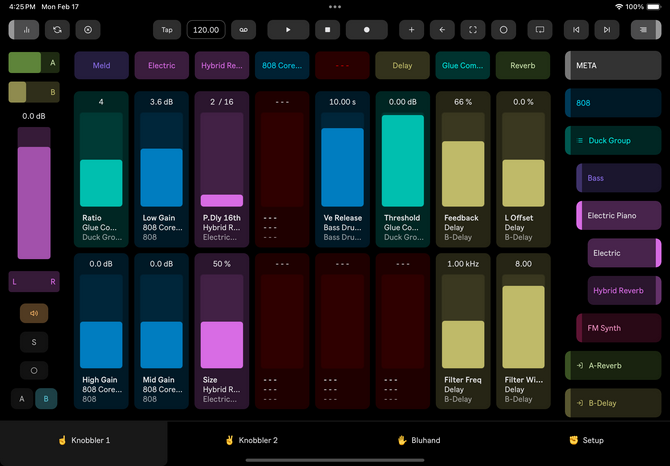Image resolution: width=670 pixels, height=466 pixels.
Task: Tap the metronome loop icon next to the tempo
Action: point(243,30)
